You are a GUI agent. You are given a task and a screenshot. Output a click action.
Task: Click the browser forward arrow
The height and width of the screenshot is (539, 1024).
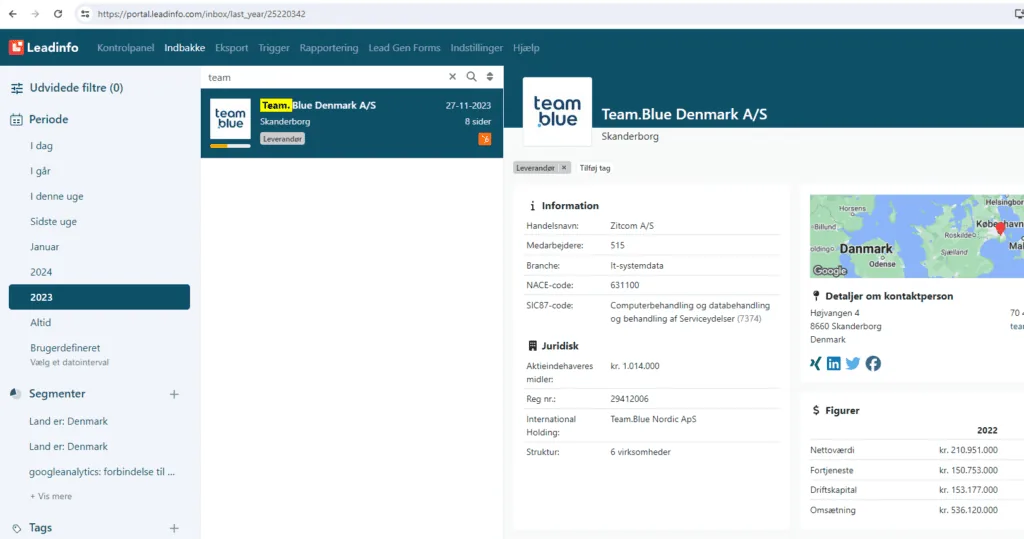[x=35, y=14]
